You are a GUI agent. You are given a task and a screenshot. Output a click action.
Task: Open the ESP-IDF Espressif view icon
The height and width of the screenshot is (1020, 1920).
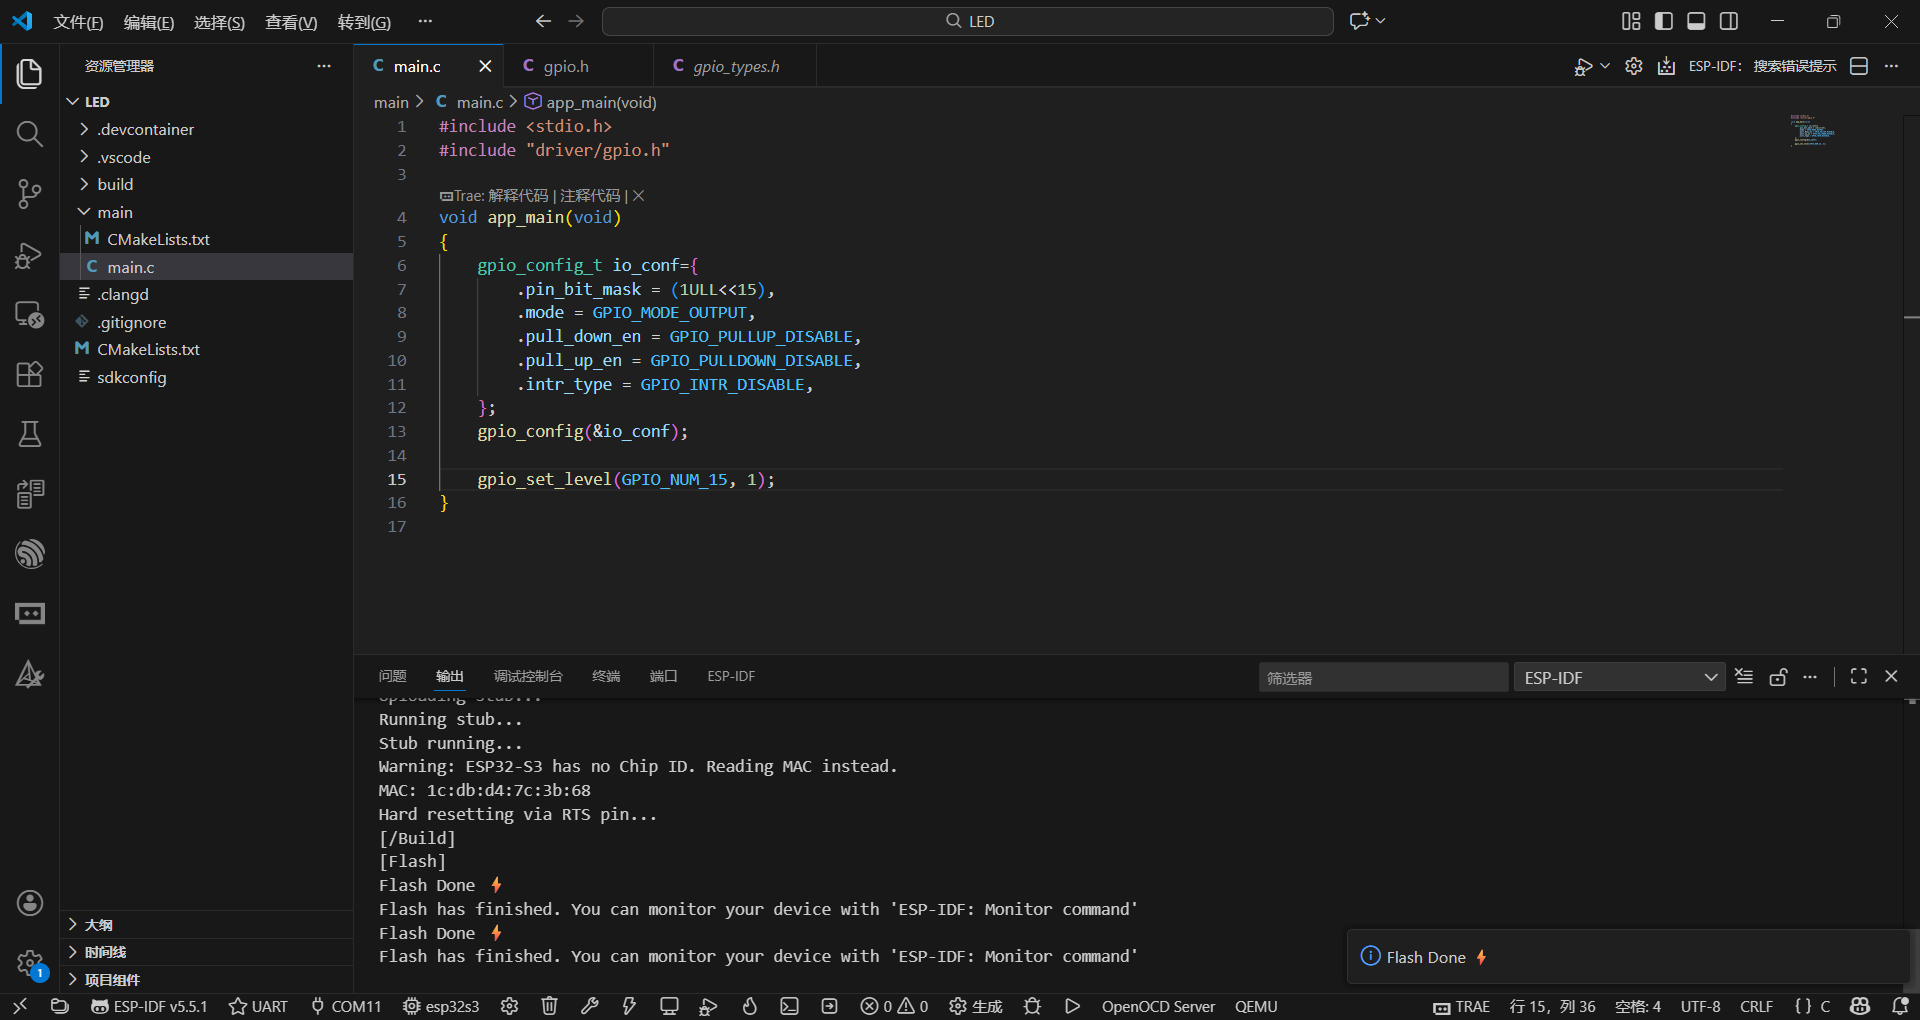tap(29, 553)
